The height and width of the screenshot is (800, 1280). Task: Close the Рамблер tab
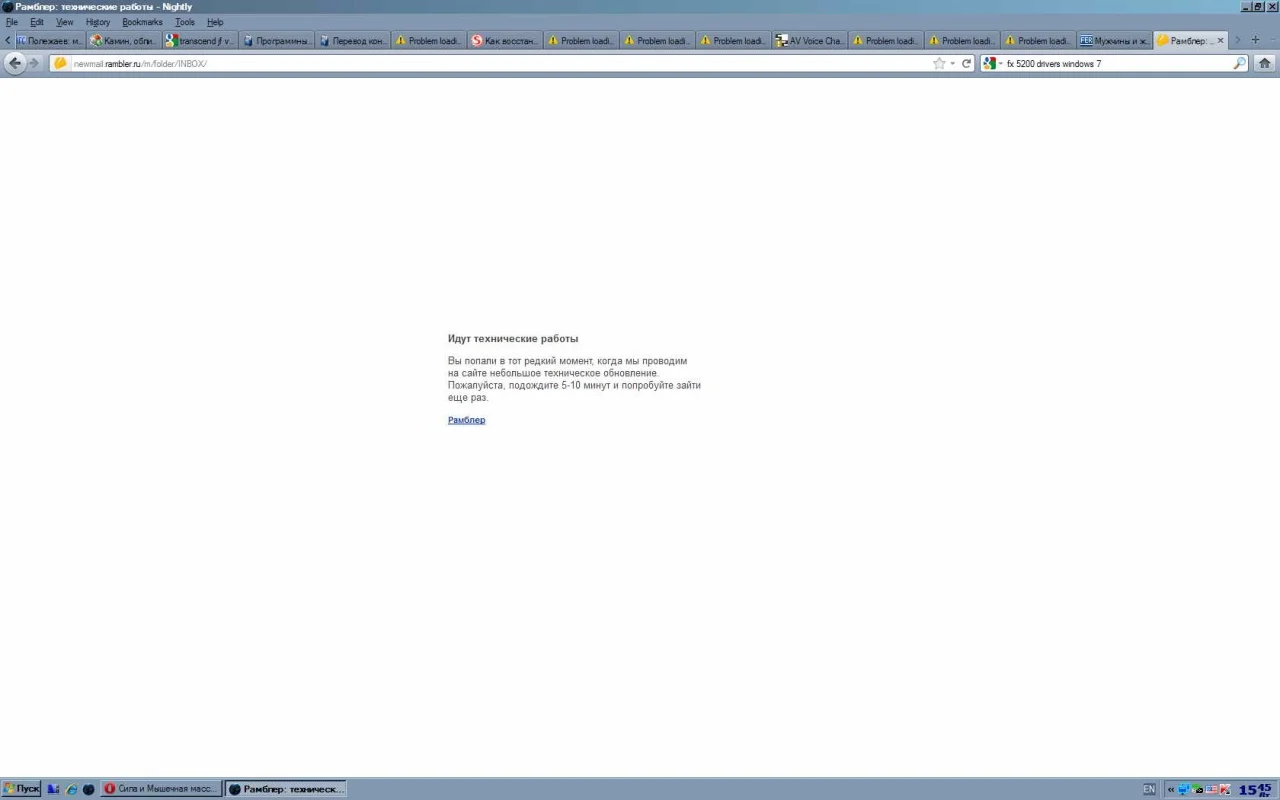click(1220, 41)
